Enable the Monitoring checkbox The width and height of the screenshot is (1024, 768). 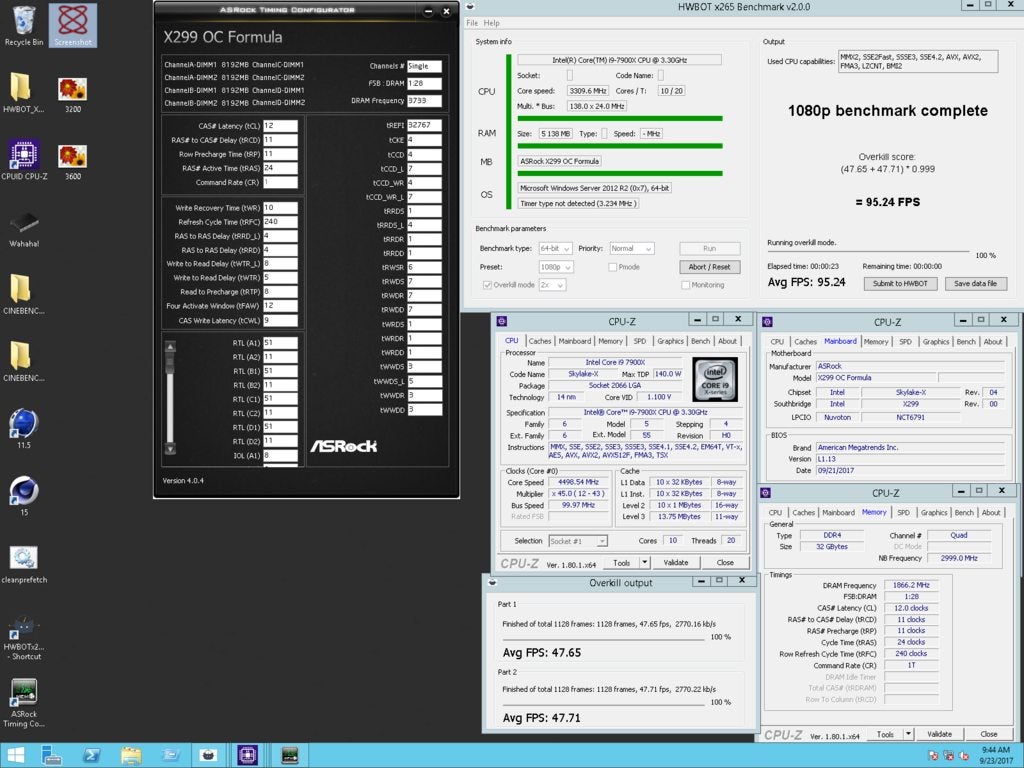click(686, 285)
